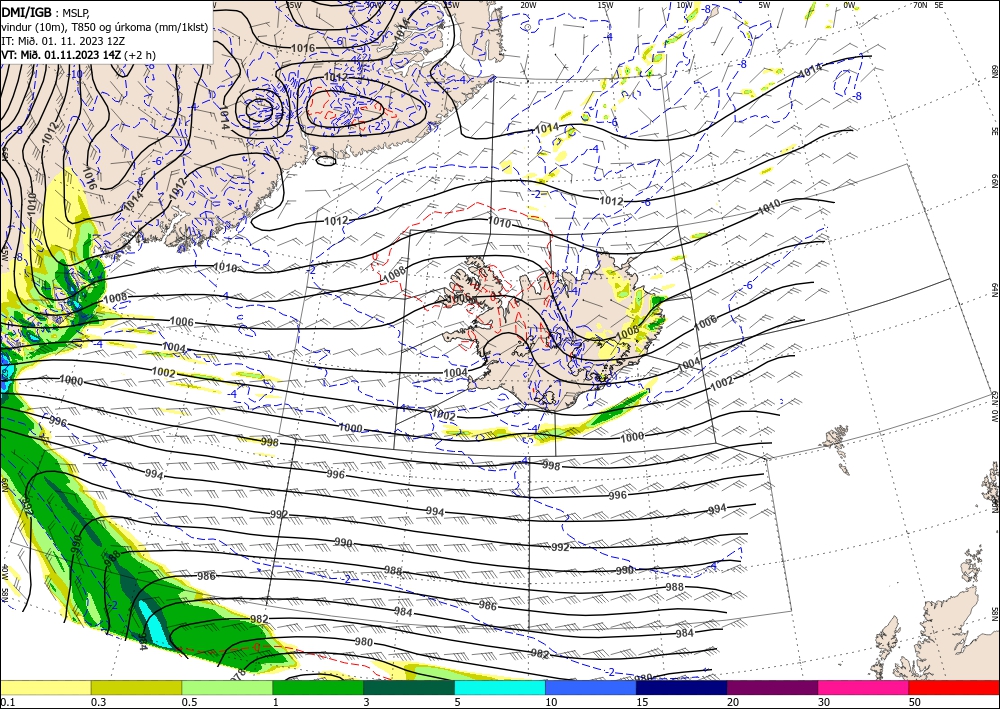Screen dimensions: 1000x709
Task: Click the '1' legend value label
Action: coord(276,702)
